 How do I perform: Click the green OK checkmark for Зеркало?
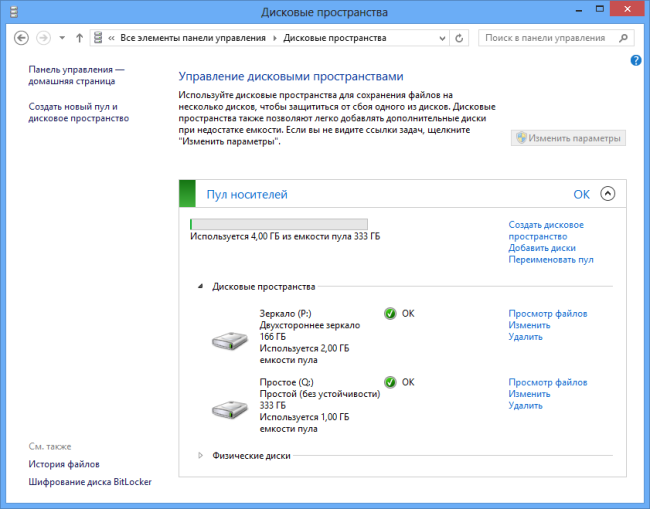click(x=390, y=314)
